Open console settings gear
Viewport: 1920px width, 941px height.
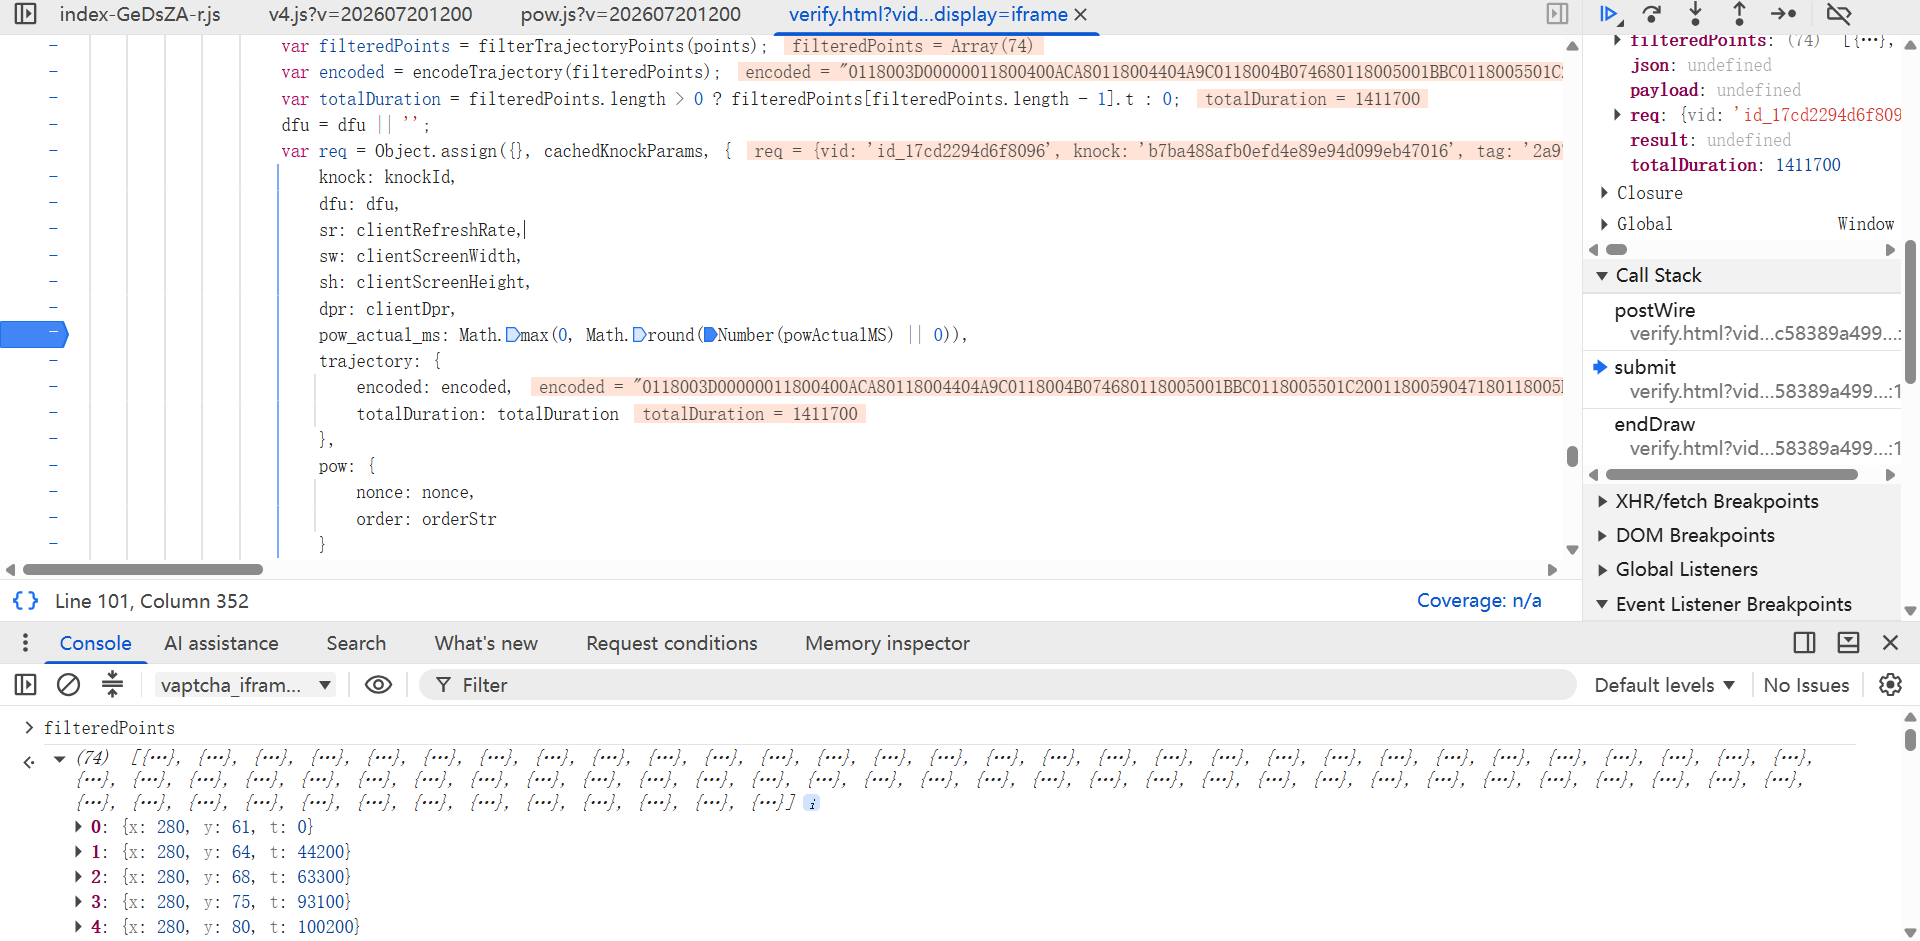pos(1890,684)
